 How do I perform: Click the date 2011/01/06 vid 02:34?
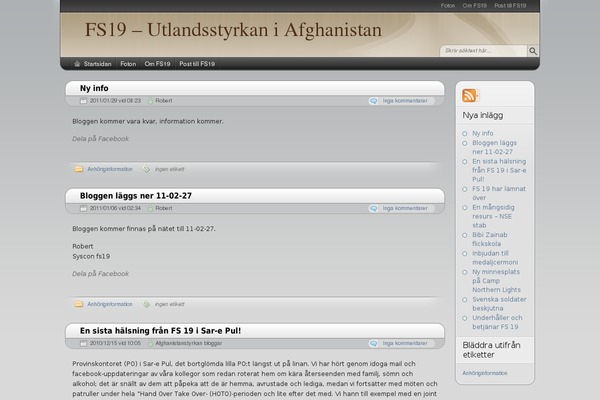(115, 208)
